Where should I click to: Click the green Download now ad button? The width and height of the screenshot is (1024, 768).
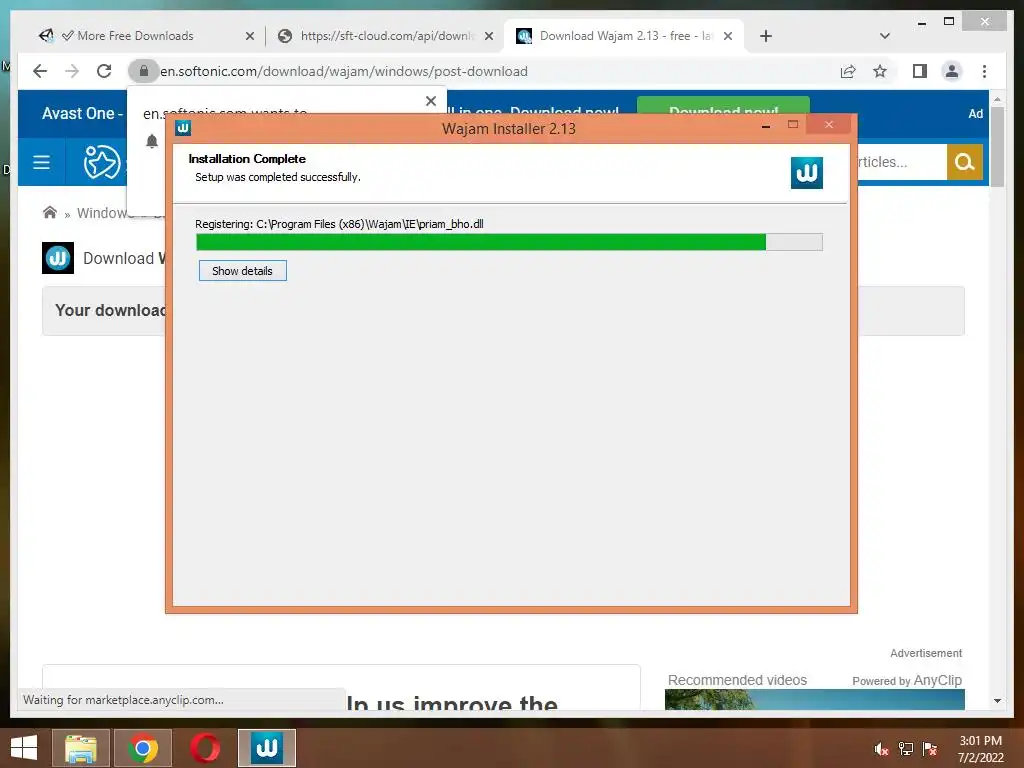click(x=723, y=106)
